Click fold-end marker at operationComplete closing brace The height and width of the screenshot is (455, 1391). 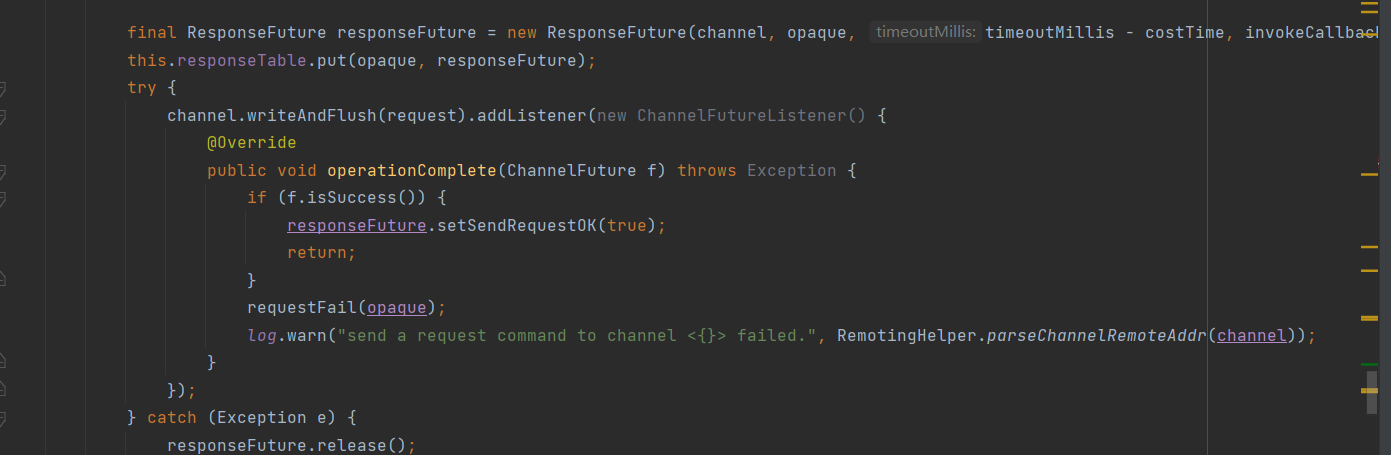click(x=3, y=361)
